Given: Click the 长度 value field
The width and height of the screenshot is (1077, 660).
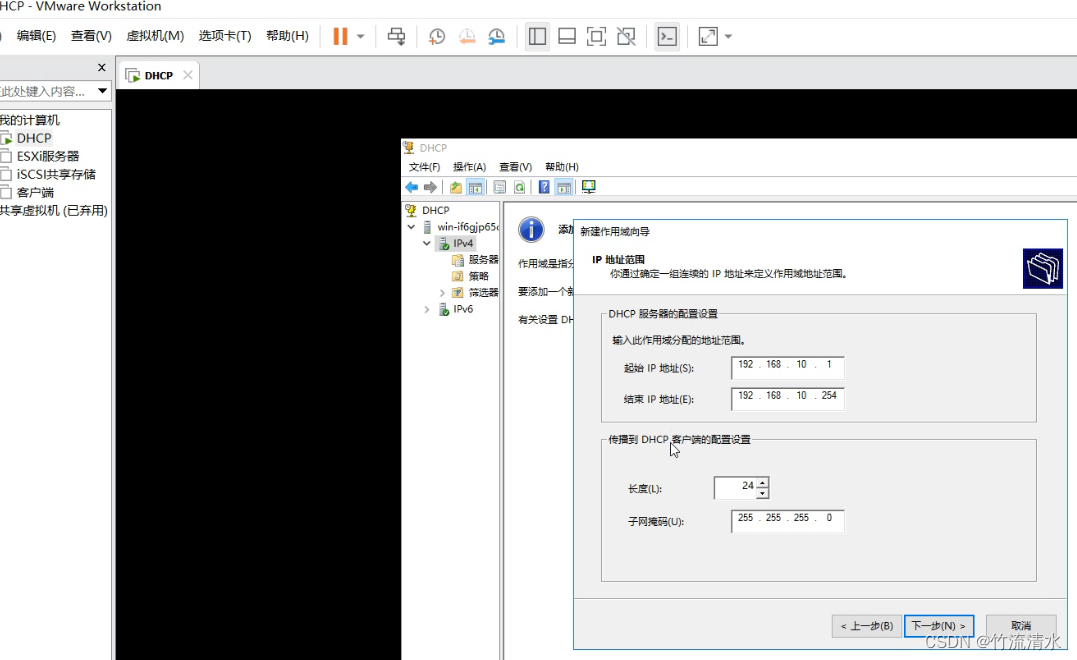Looking at the screenshot, I should [735, 488].
